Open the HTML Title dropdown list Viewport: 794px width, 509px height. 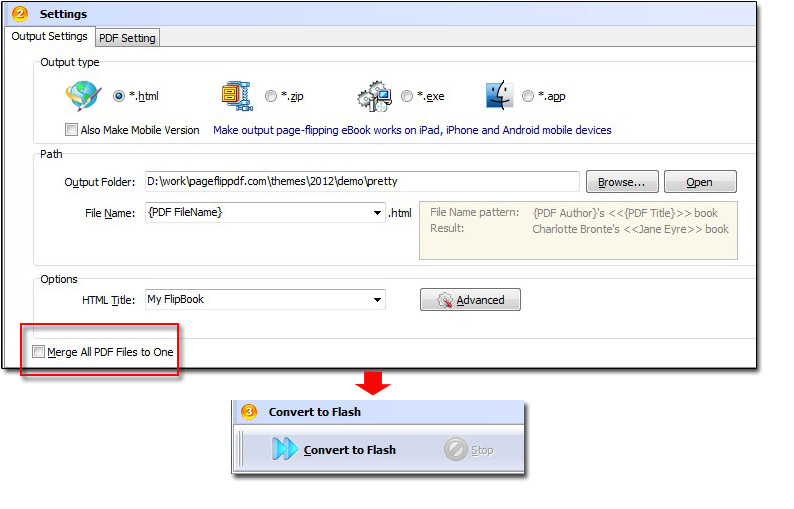pyautogui.click(x=378, y=300)
